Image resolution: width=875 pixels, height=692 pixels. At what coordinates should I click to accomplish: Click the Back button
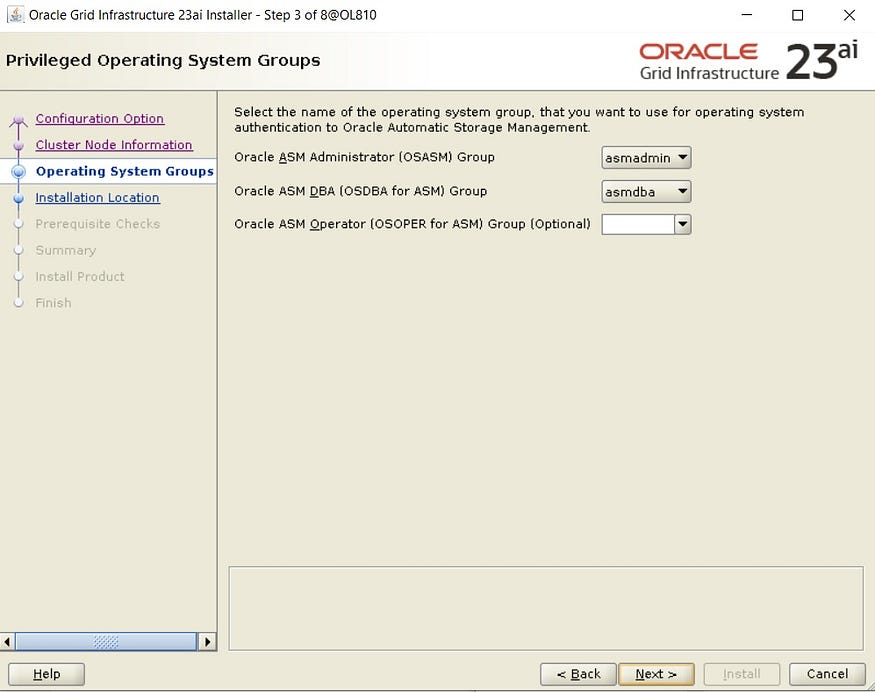point(578,674)
